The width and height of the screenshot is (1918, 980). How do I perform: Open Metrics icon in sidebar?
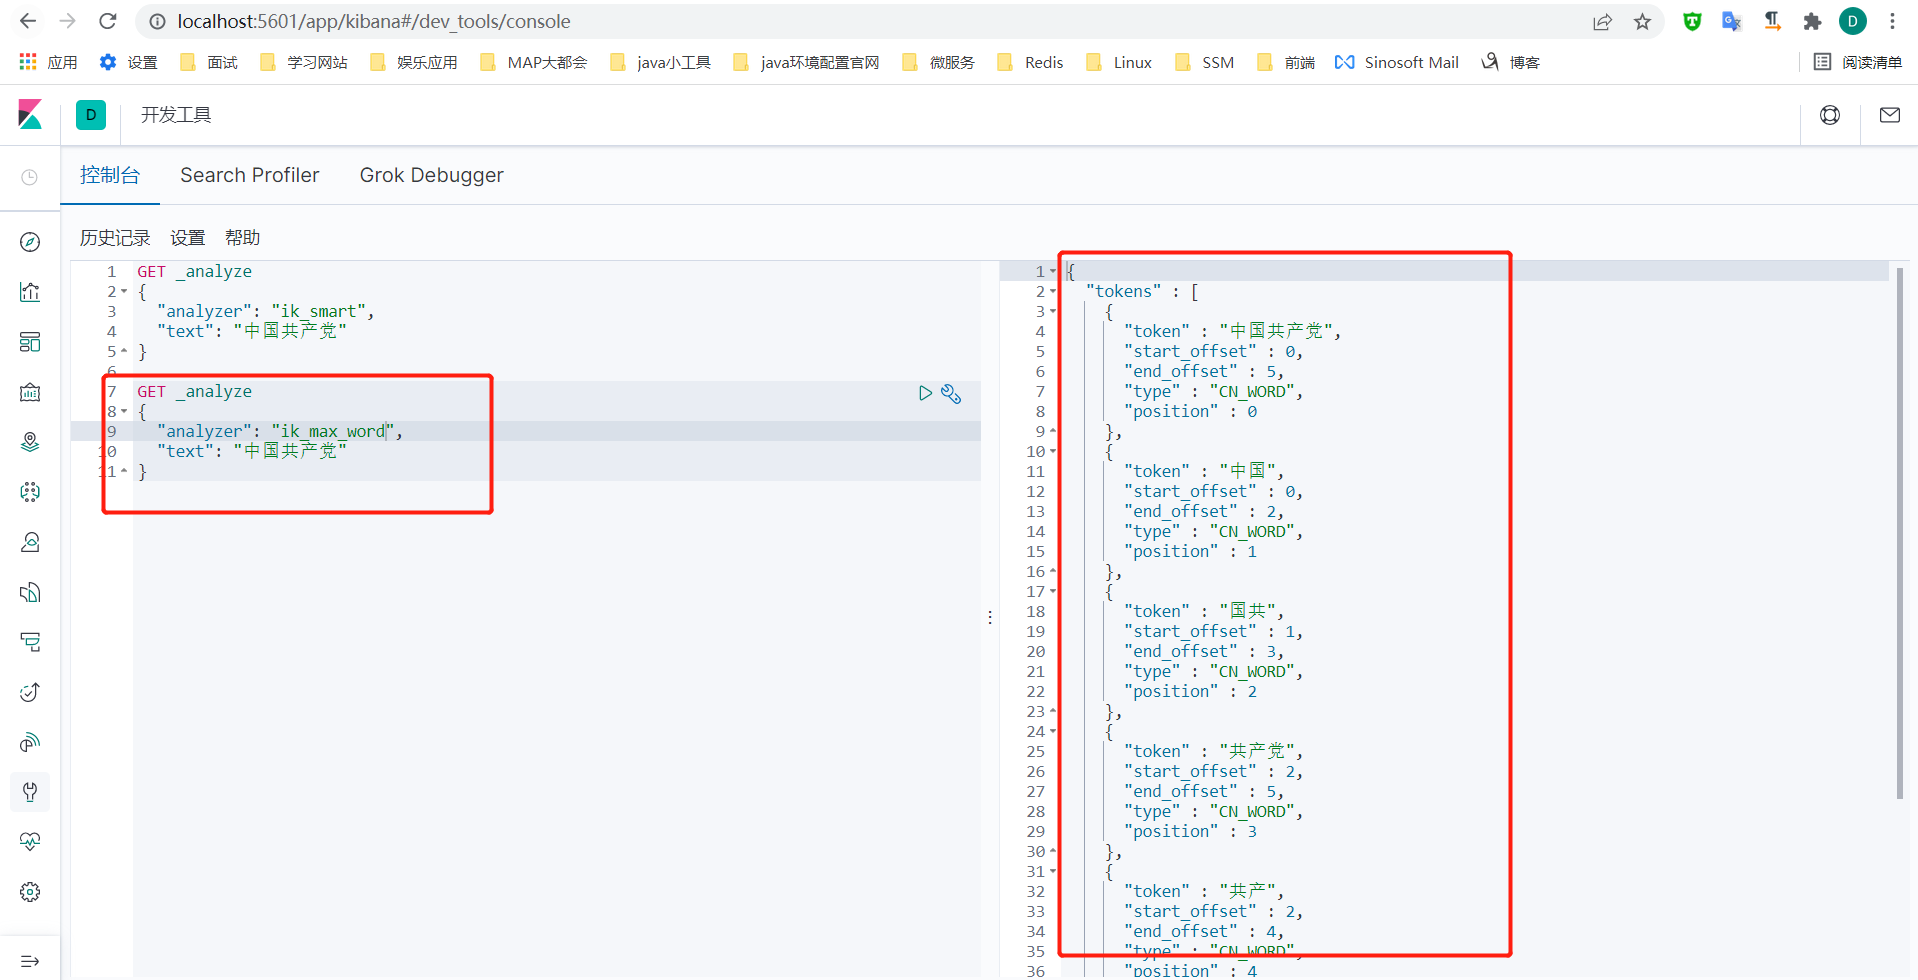click(x=30, y=542)
